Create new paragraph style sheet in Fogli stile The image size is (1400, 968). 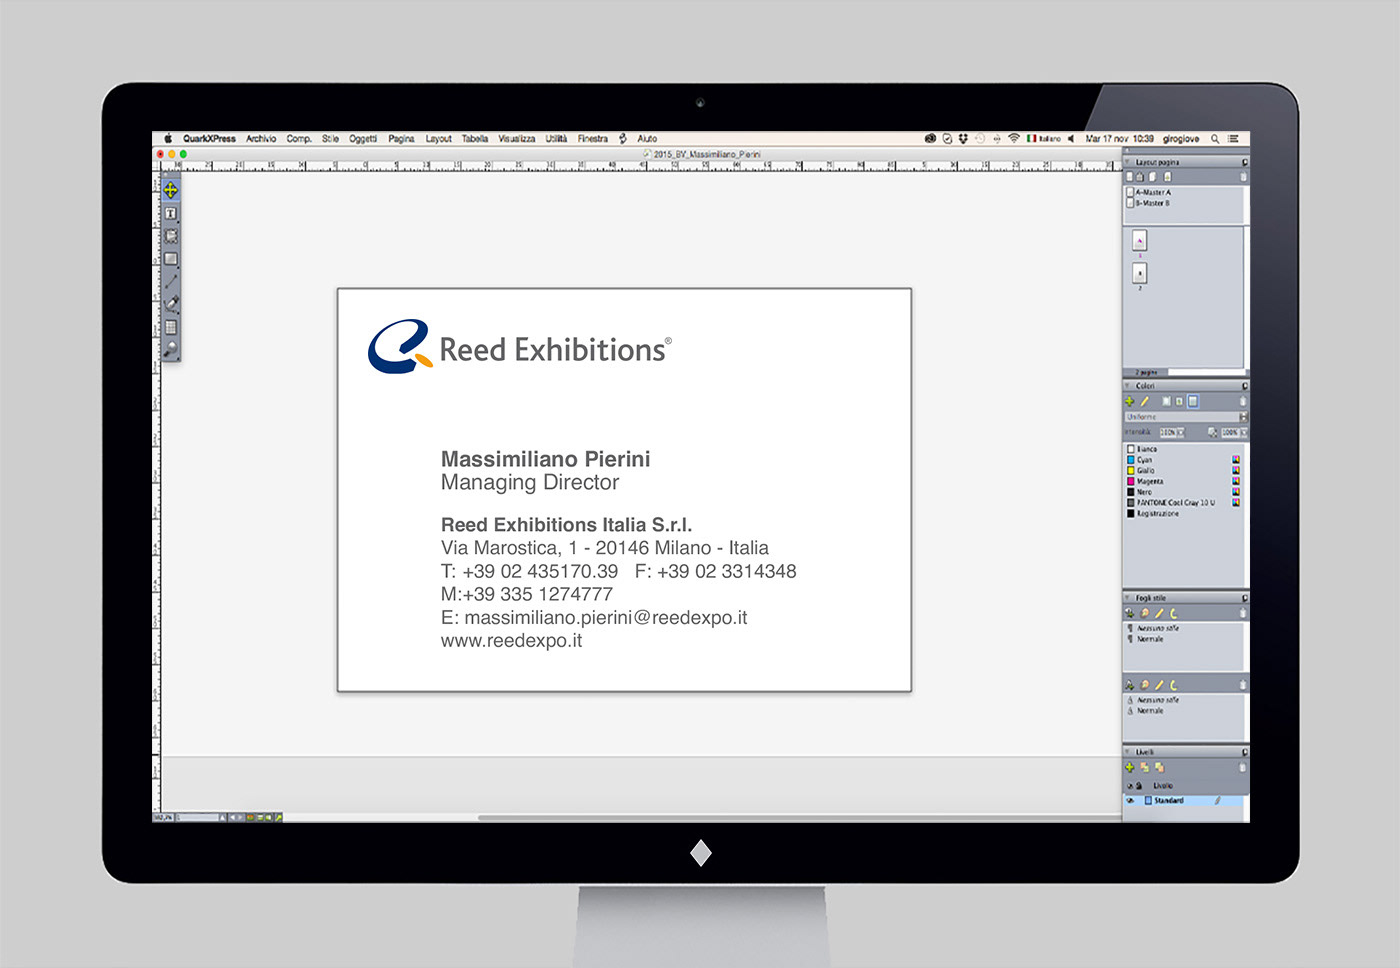coord(1130,614)
